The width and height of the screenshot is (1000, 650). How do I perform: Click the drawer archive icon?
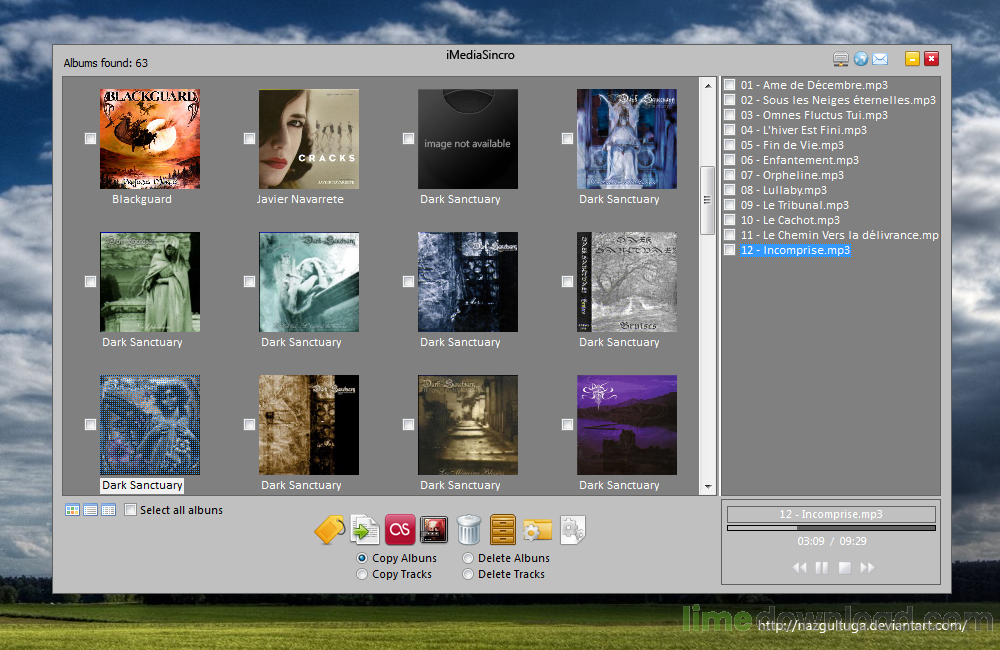pyautogui.click(x=502, y=530)
